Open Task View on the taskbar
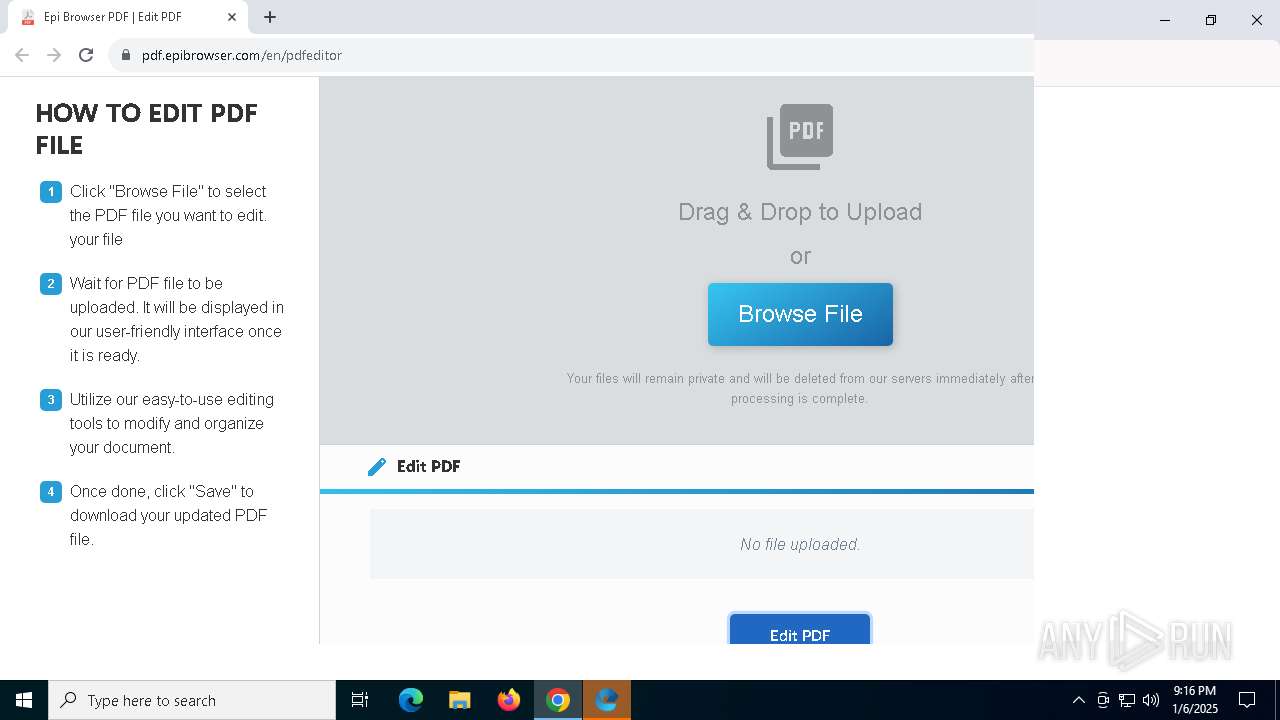The width and height of the screenshot is (1280, 720). (360, 700)
